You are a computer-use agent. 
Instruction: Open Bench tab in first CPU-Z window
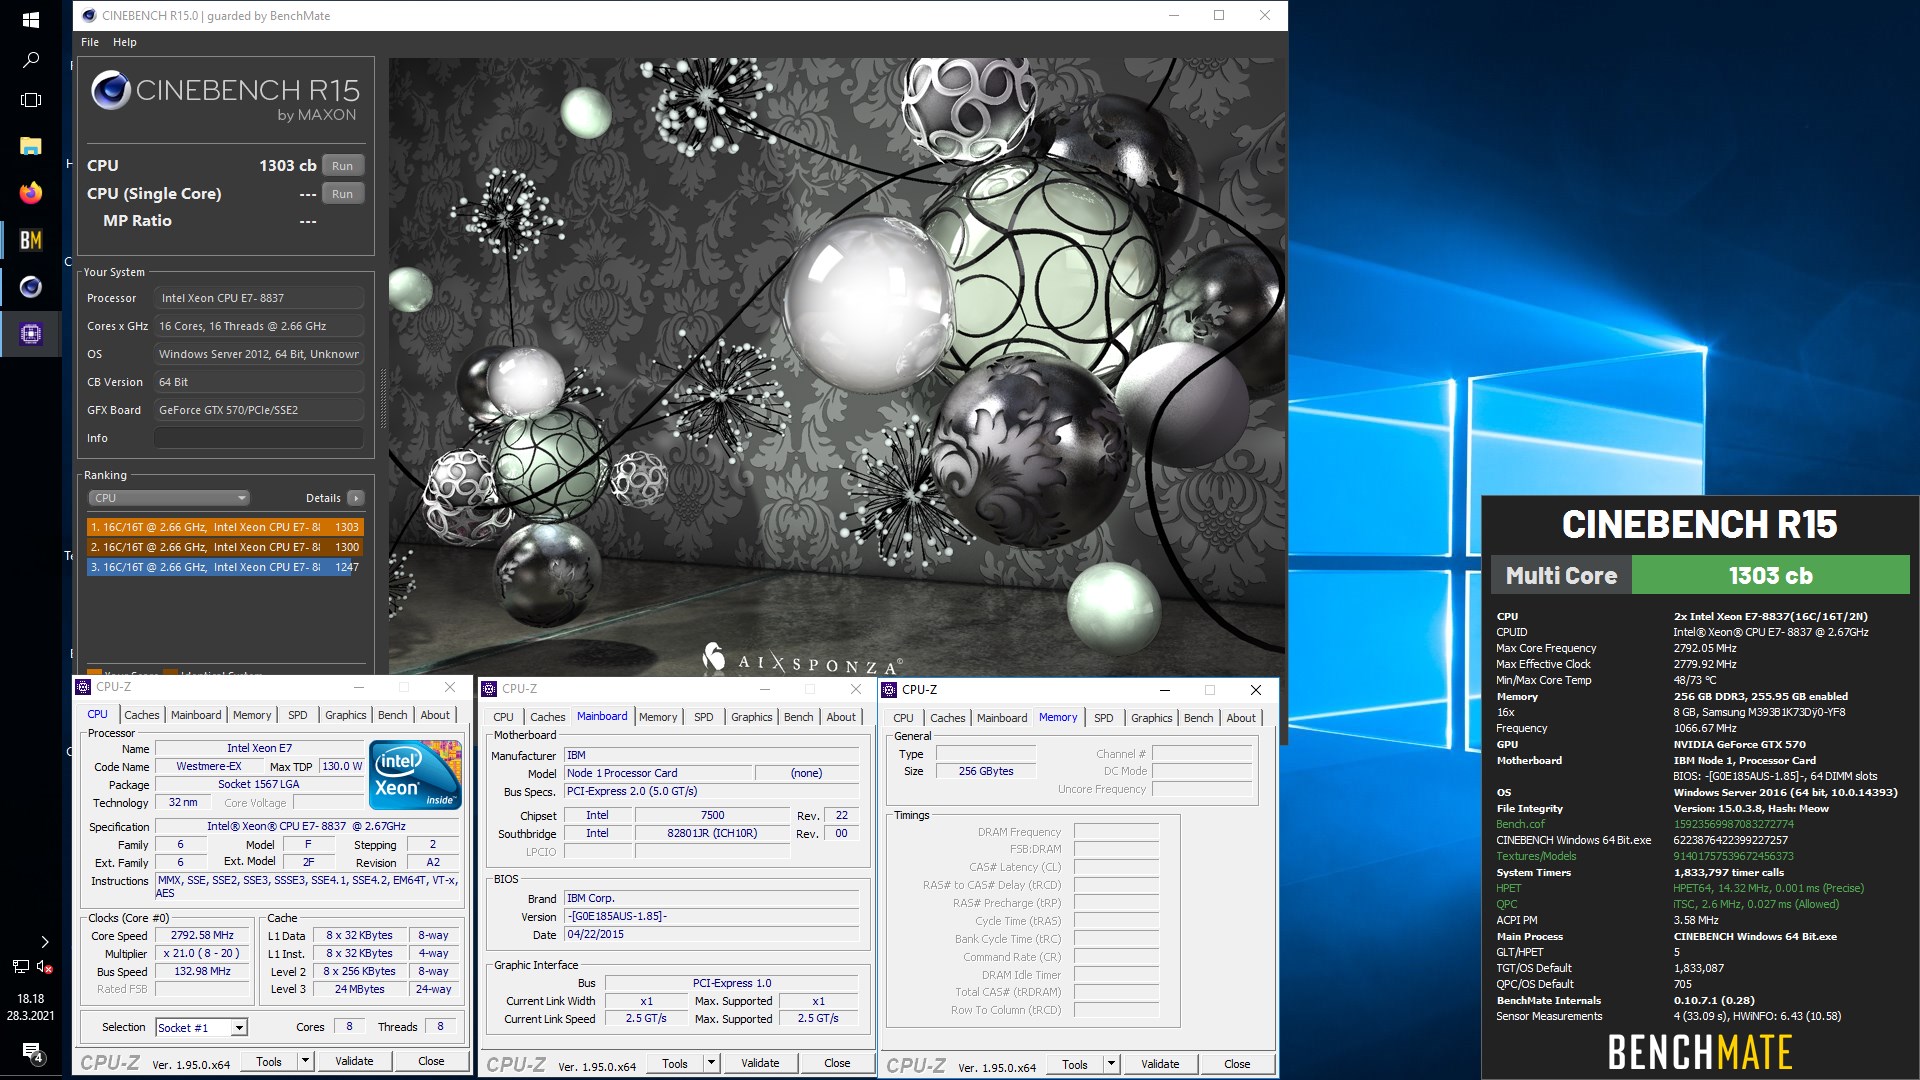393,715
